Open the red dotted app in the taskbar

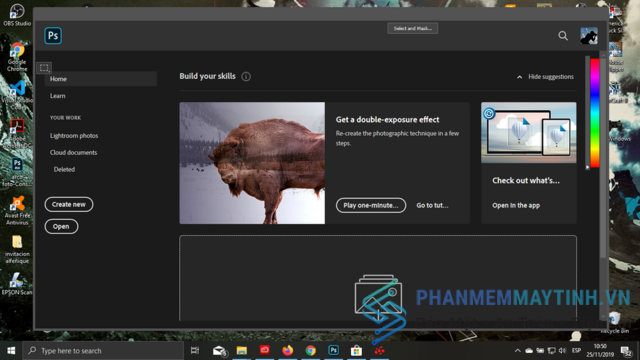click(380, 351)
